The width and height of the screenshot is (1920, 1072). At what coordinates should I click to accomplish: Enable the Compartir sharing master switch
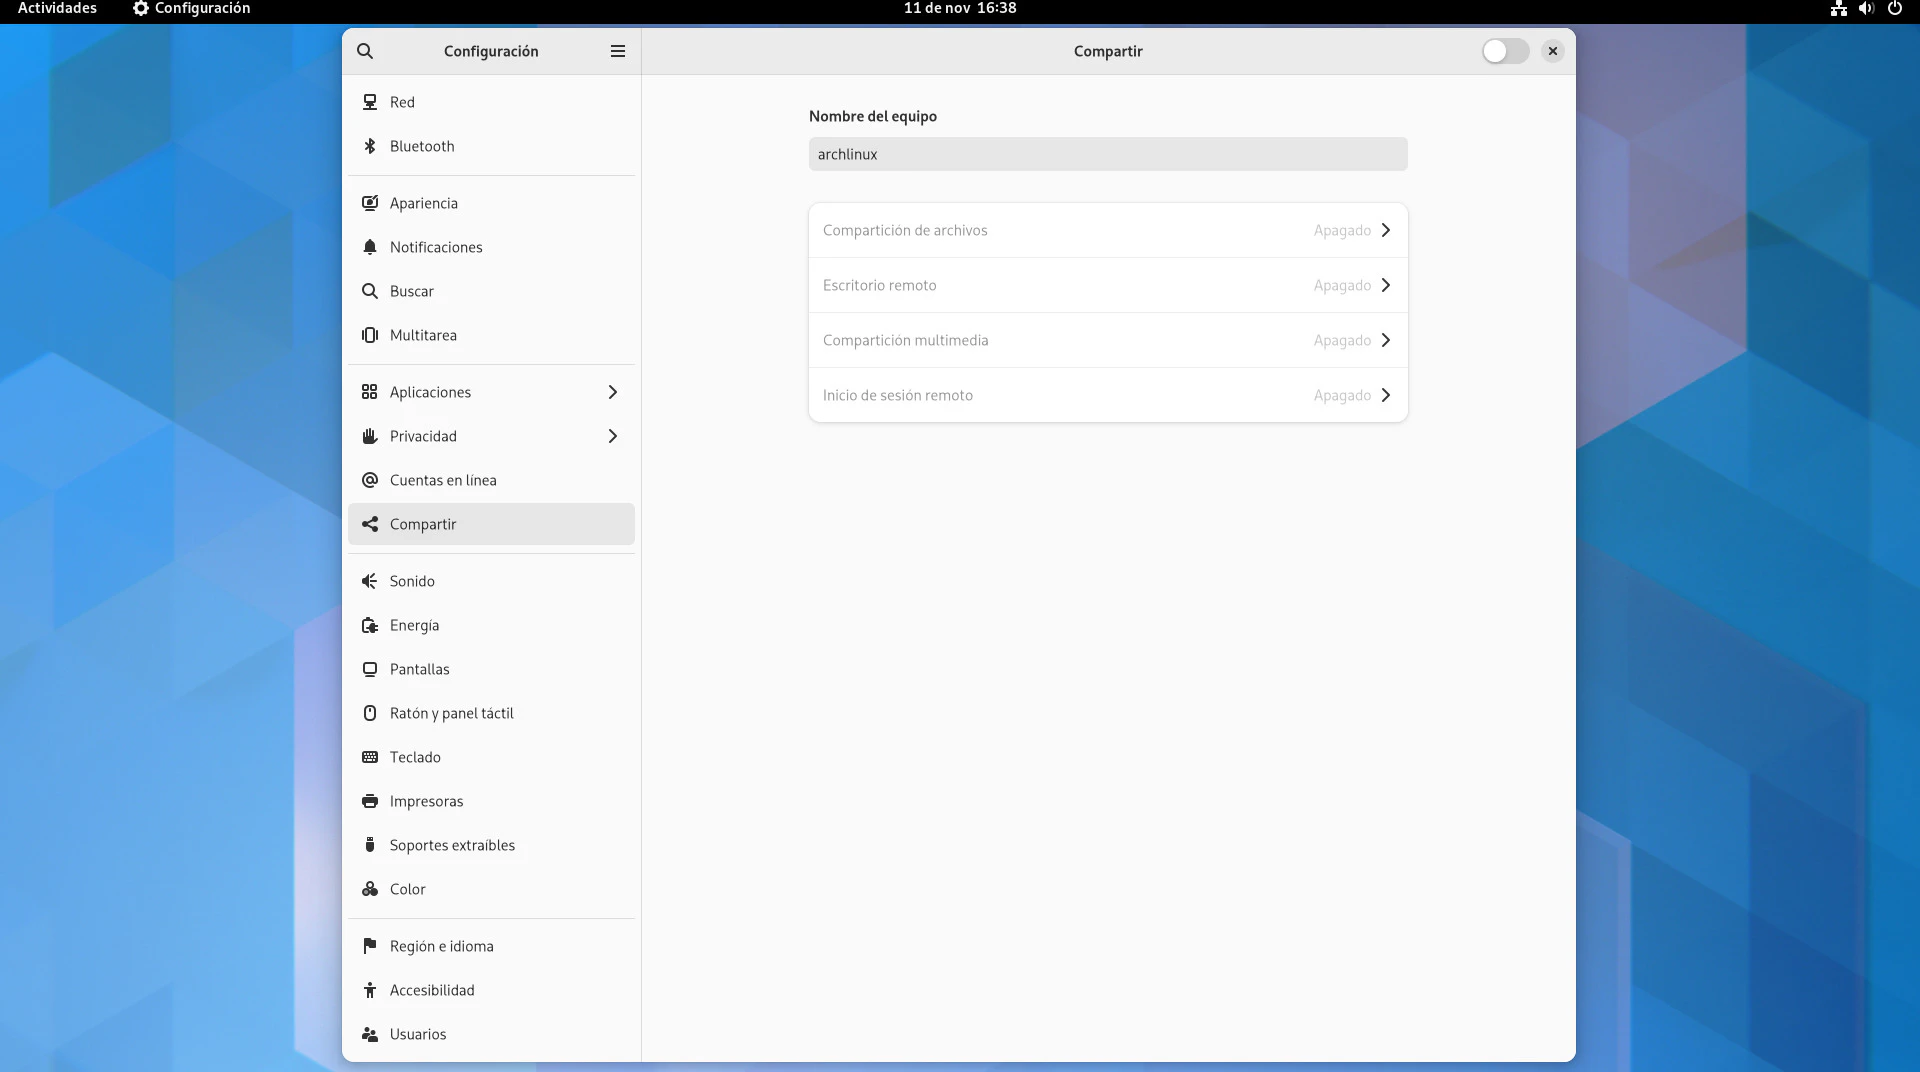pos(1504,51)
